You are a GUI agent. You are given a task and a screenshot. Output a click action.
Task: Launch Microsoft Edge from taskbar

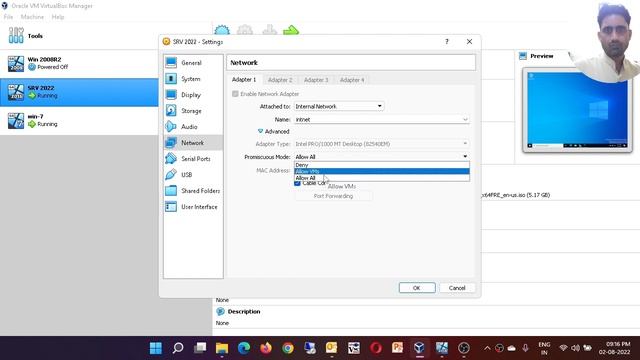[244, 348]
